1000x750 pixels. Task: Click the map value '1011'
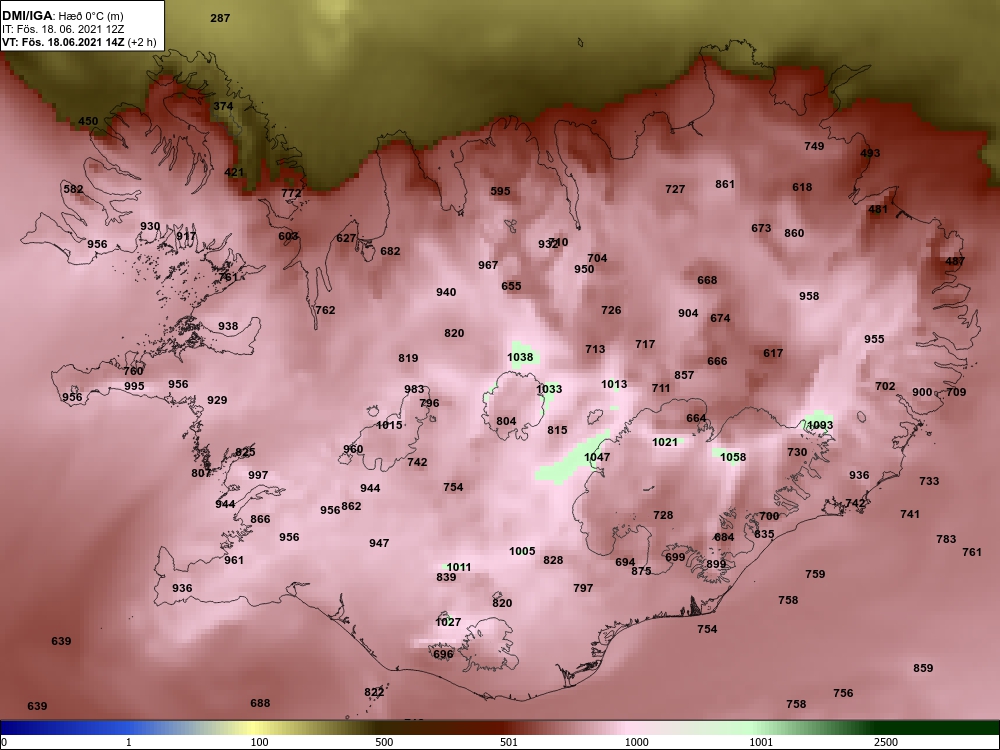coord(459,567)
